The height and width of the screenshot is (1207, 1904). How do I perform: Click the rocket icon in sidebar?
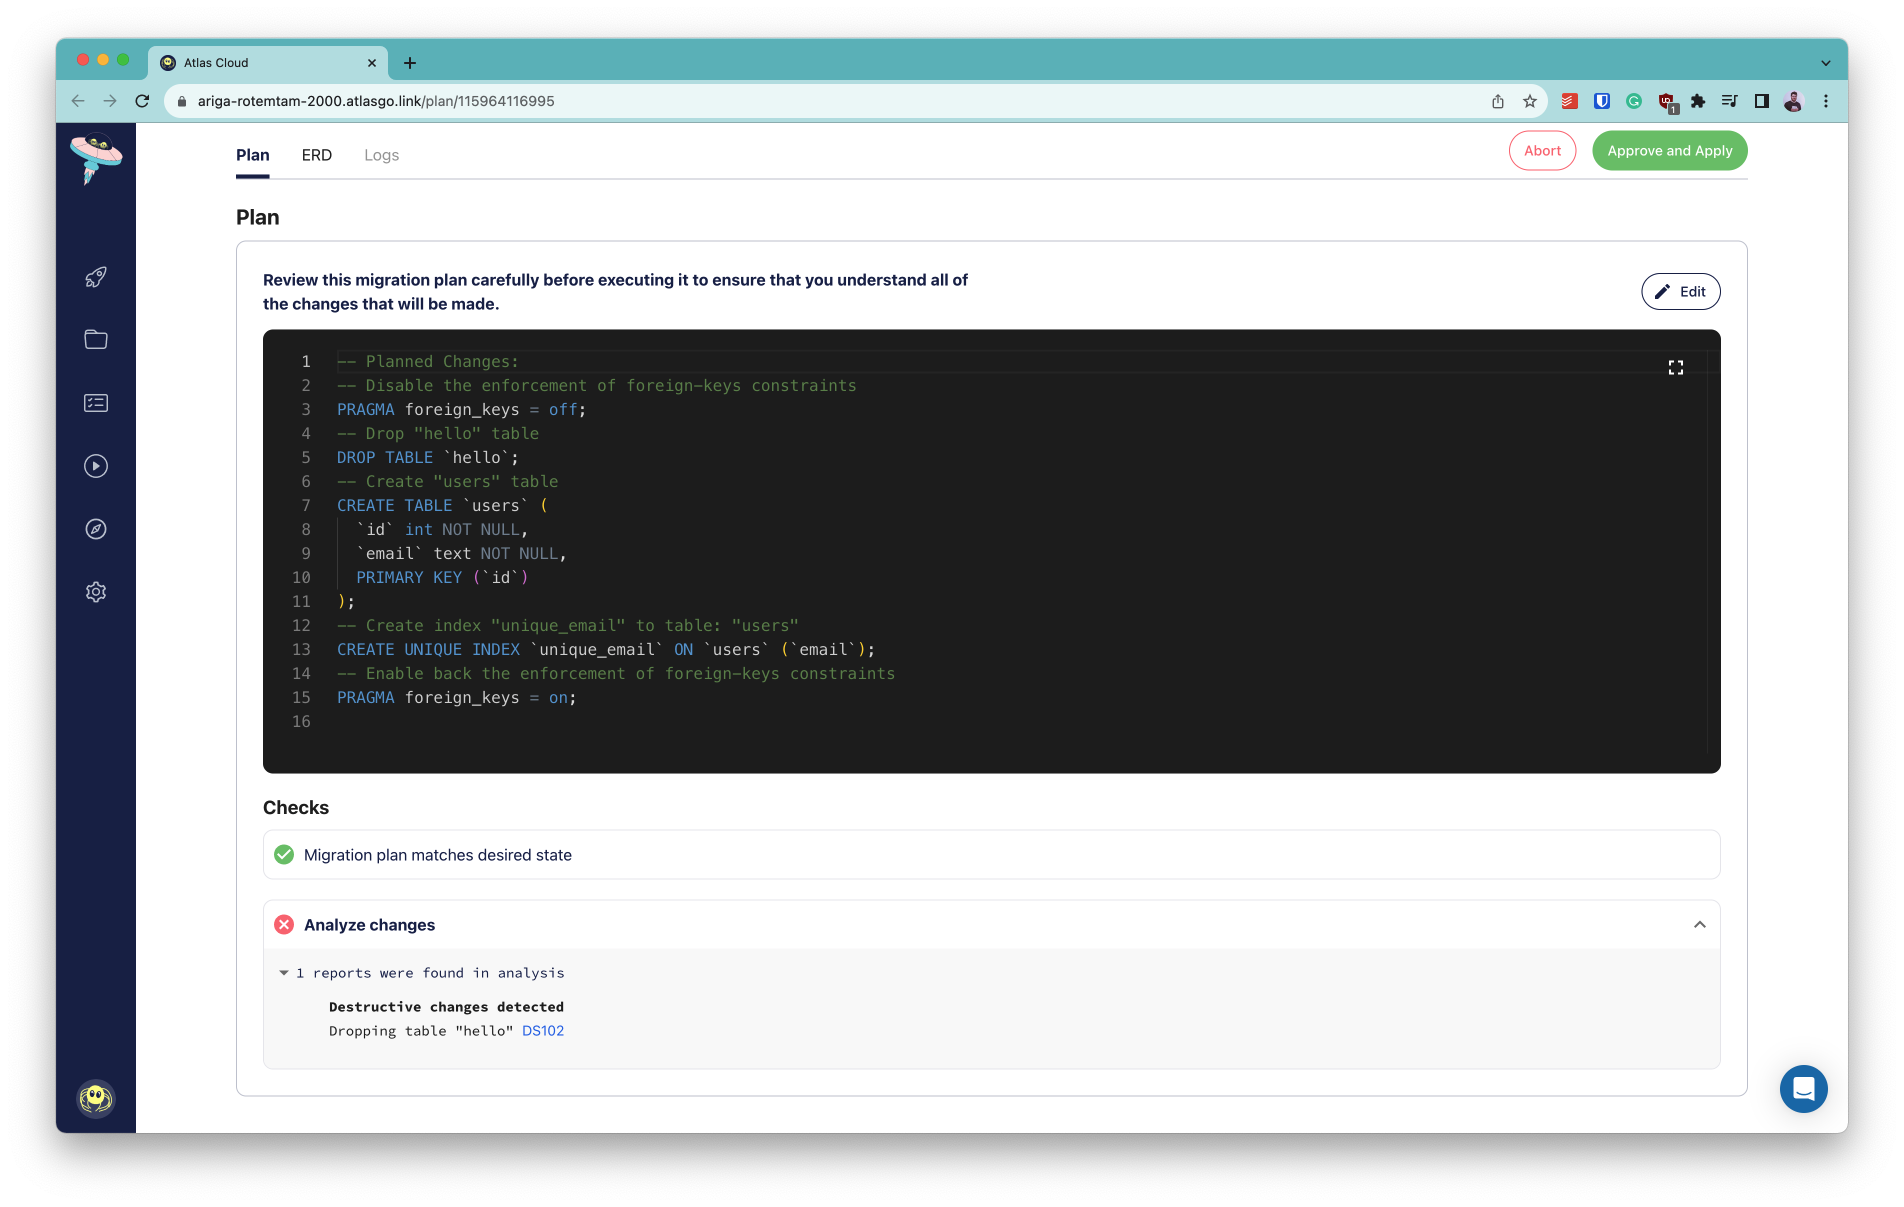coord(96,277)
